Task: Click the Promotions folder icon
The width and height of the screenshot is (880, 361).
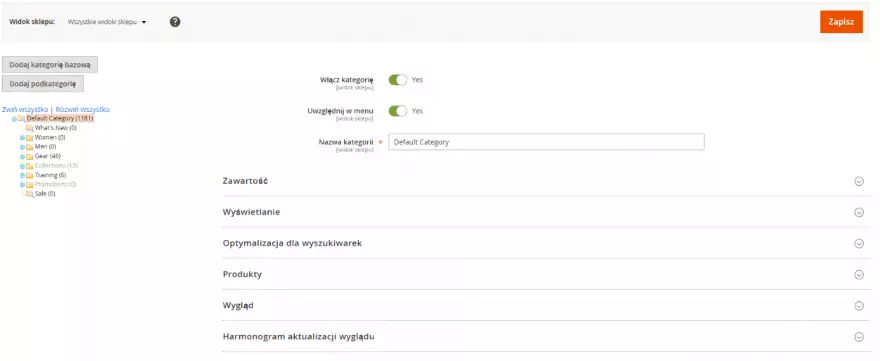Action: click(30, 185)
